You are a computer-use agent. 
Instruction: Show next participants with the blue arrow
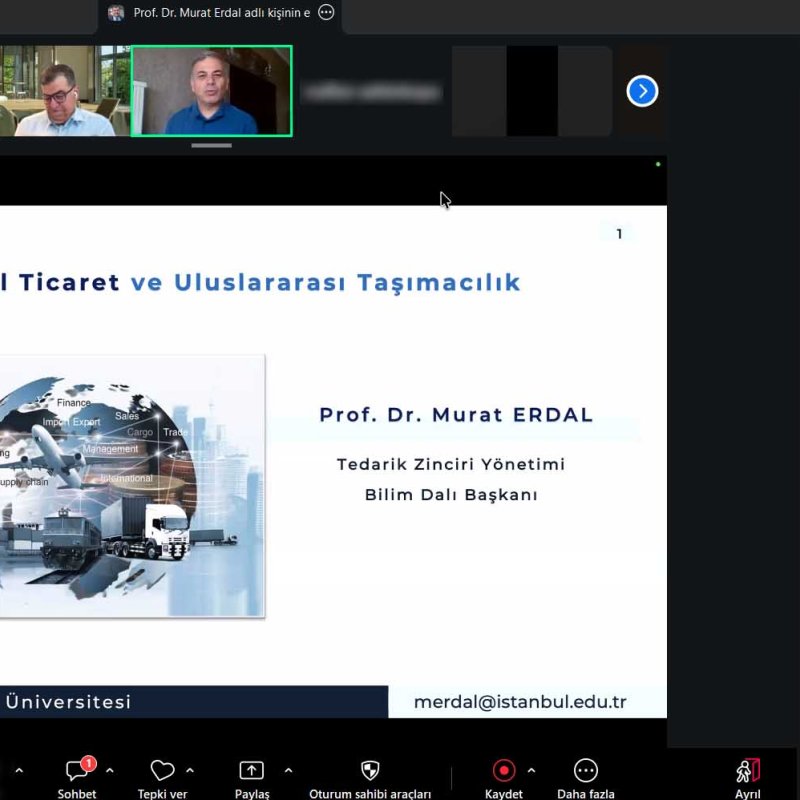pos(642,91)
